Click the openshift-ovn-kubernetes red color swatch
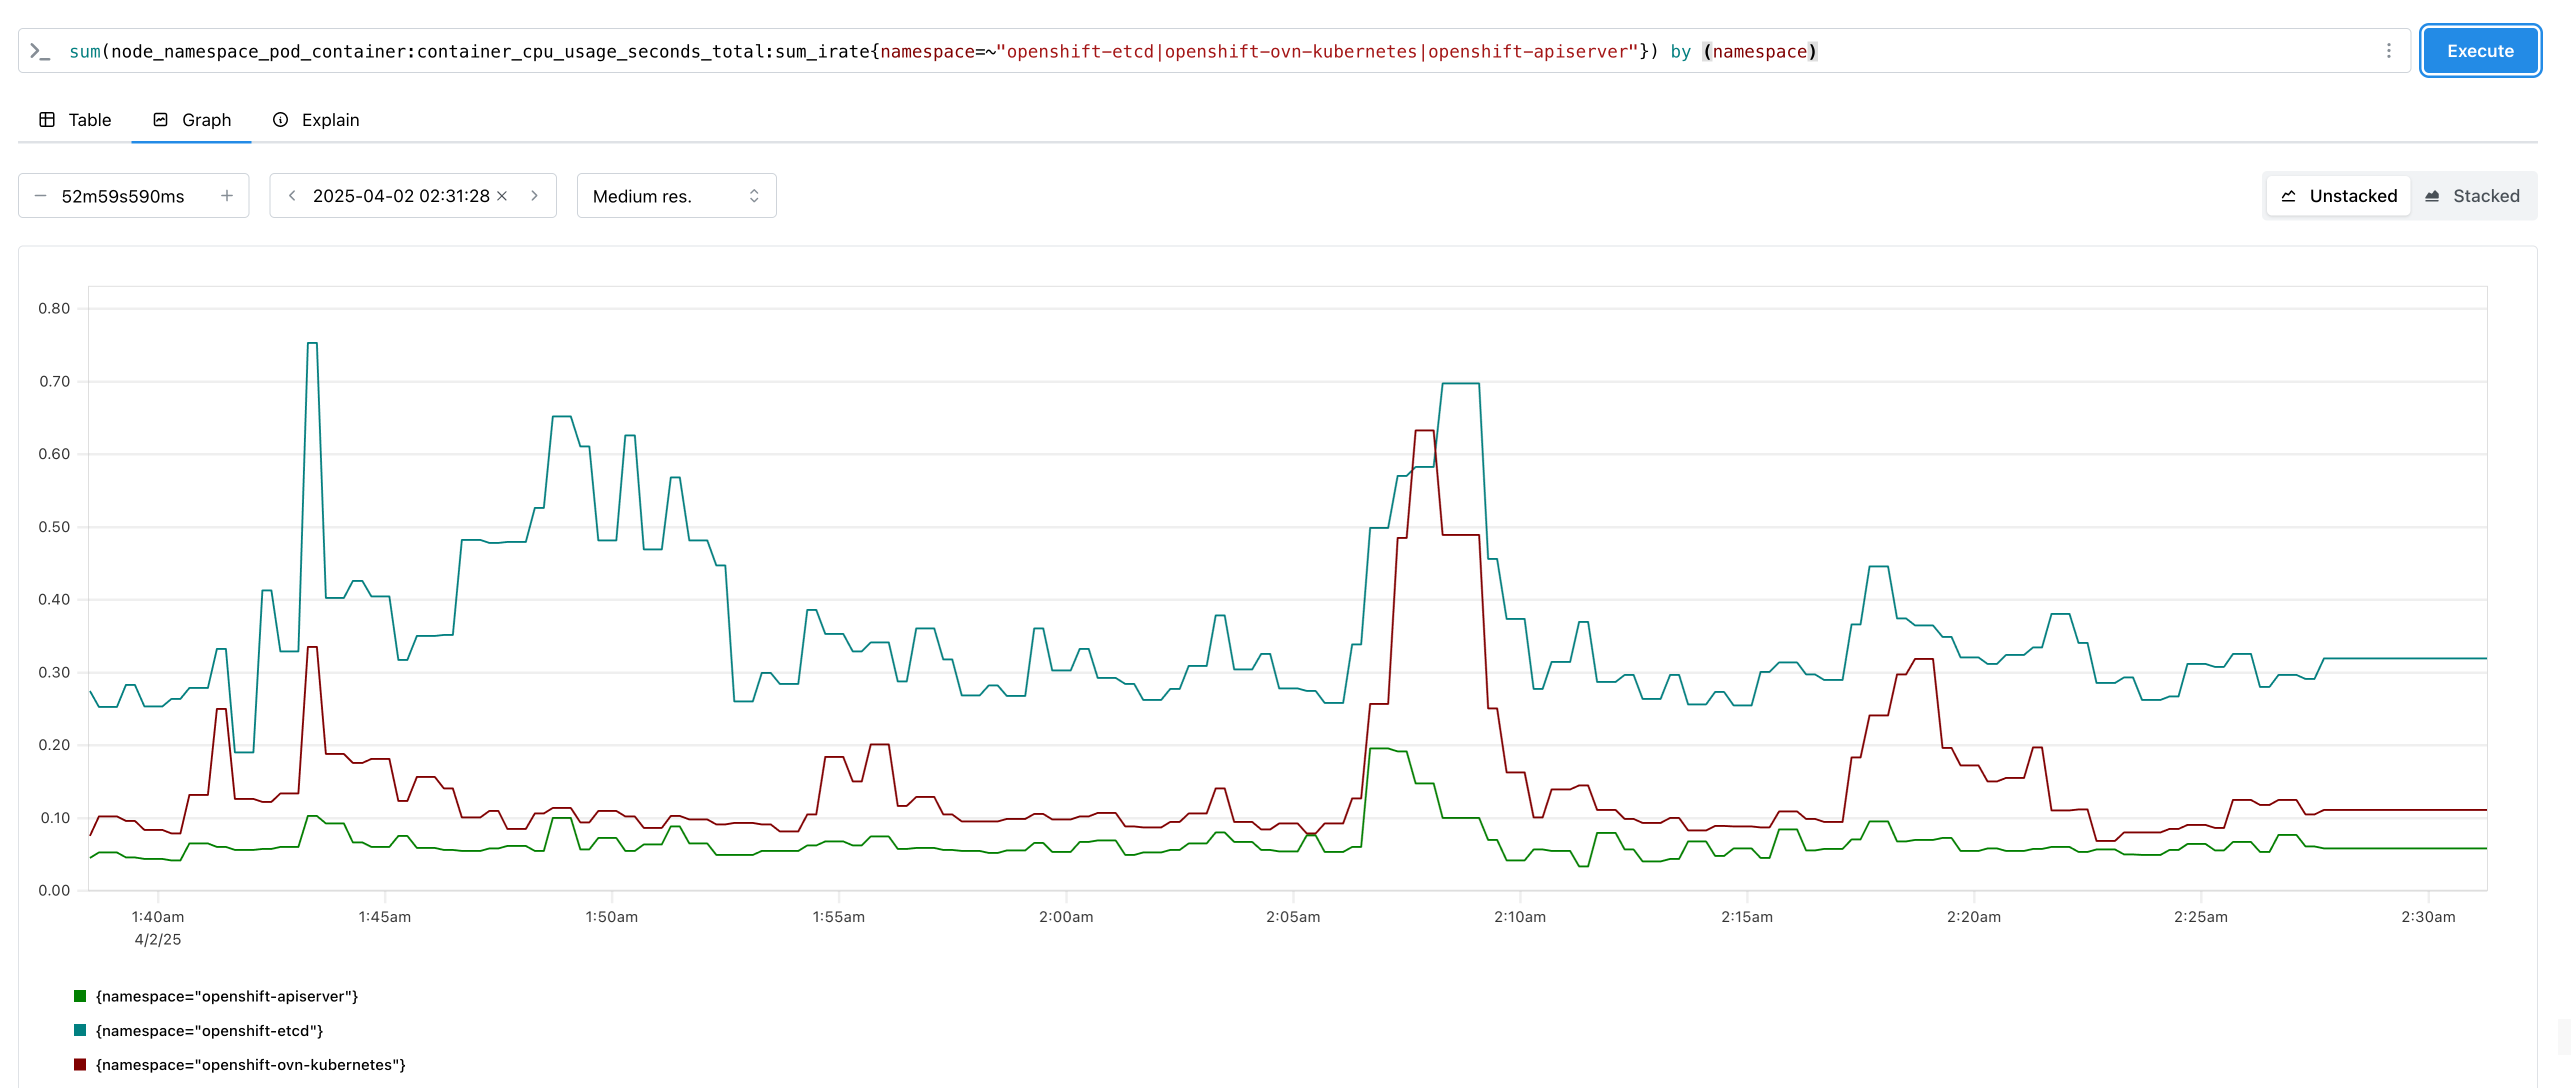The image size is (2571, 1088). 80,1065
